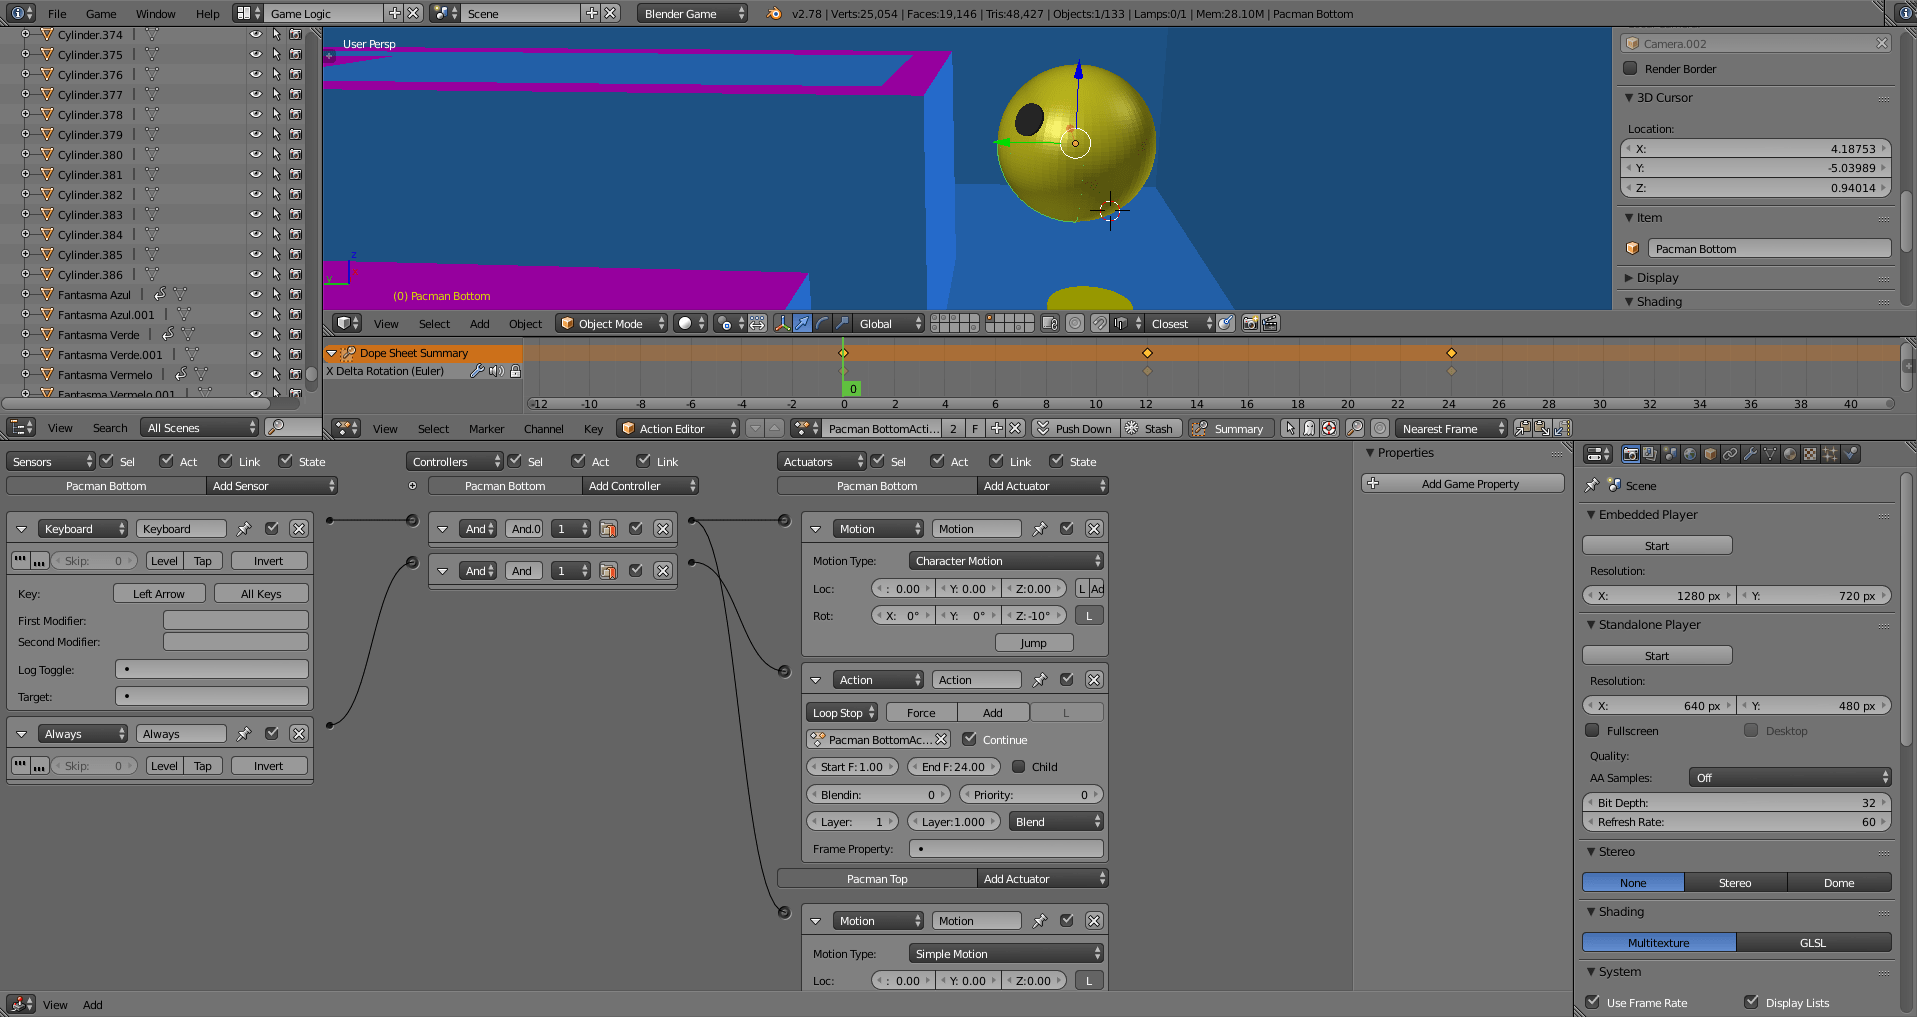The height and width of the screenshot is (1017, 1917).
Task: Pin the Keyboard sensor
Action: [x=243, y=529]
